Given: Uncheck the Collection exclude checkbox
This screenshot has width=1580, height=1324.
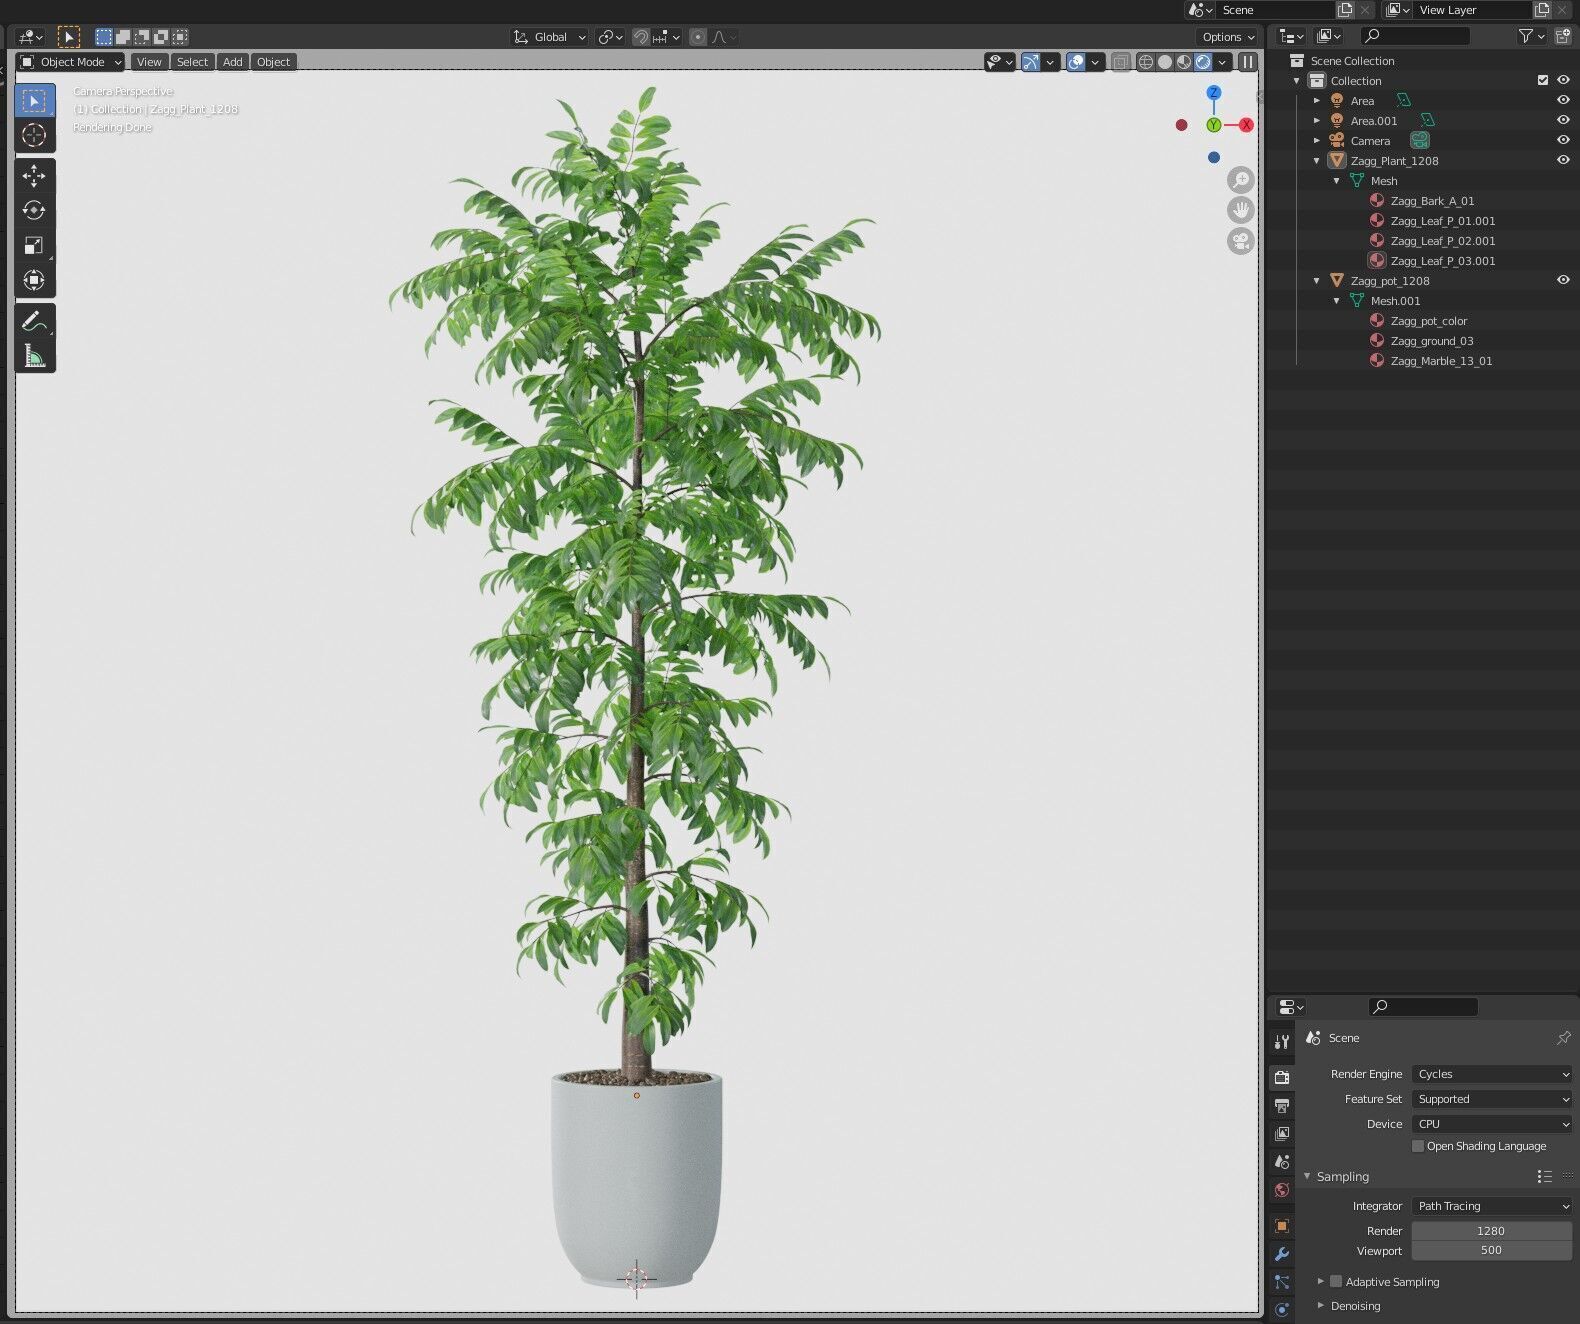Looking at the screenshot, I should [x=1543, y=80].
